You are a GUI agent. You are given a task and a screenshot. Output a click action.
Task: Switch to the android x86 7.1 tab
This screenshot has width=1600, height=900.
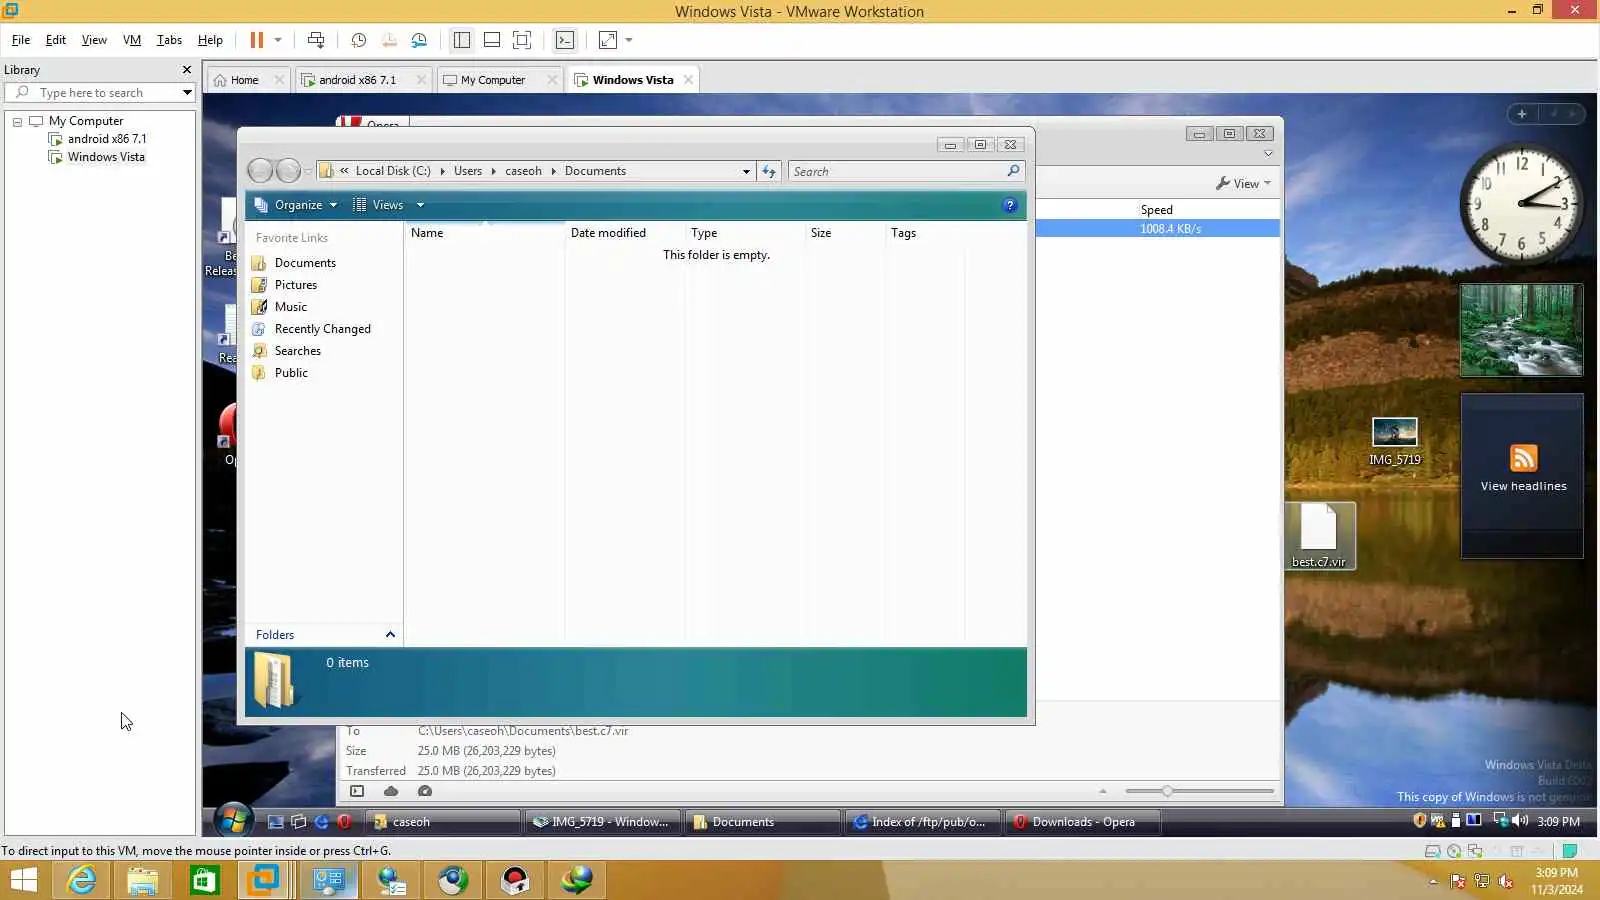(358, 80)
